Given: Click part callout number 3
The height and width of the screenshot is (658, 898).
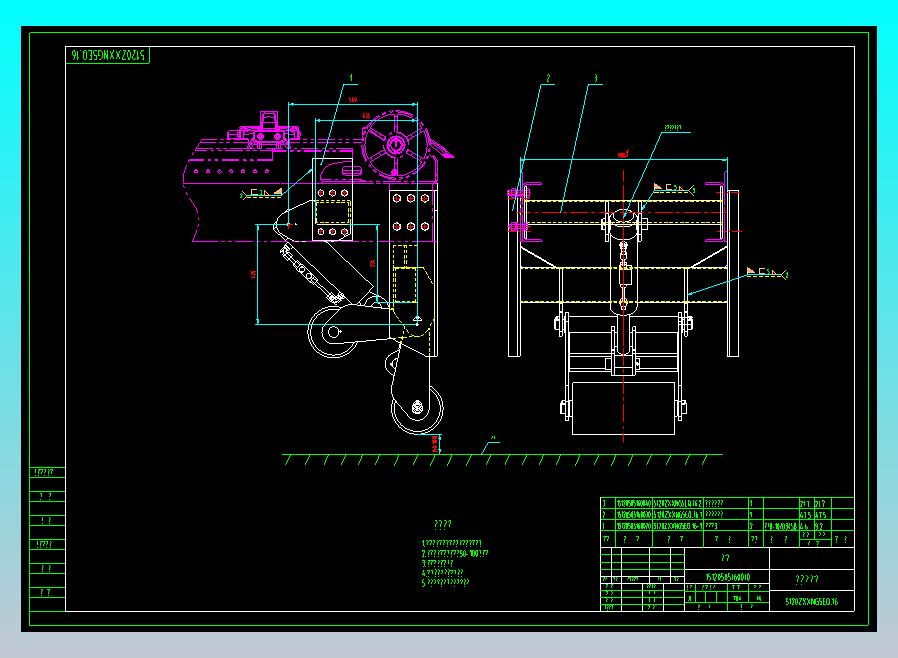Looking at the screenshot, I should (596, 78).
